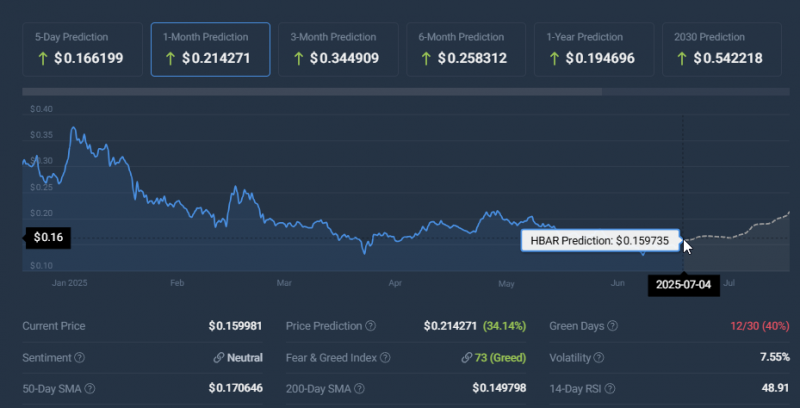Open the 6-Month Prediction tab
Image resolution: width=800 pixels, height=408 pixels.
click(x=467, y=49)
